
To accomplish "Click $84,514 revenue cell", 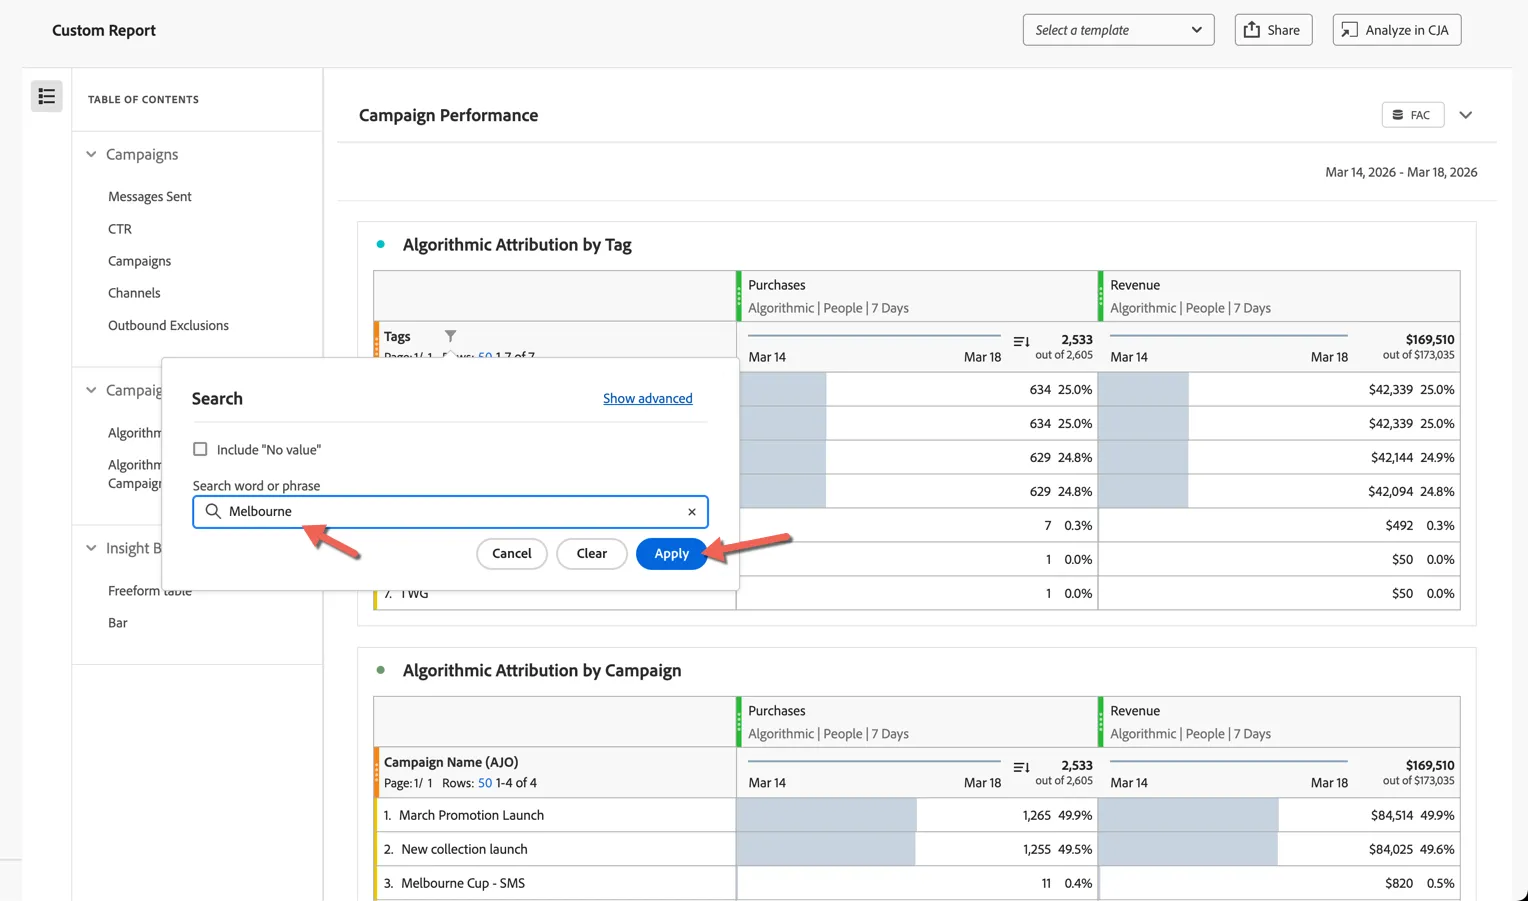I will click(1391, 815).
